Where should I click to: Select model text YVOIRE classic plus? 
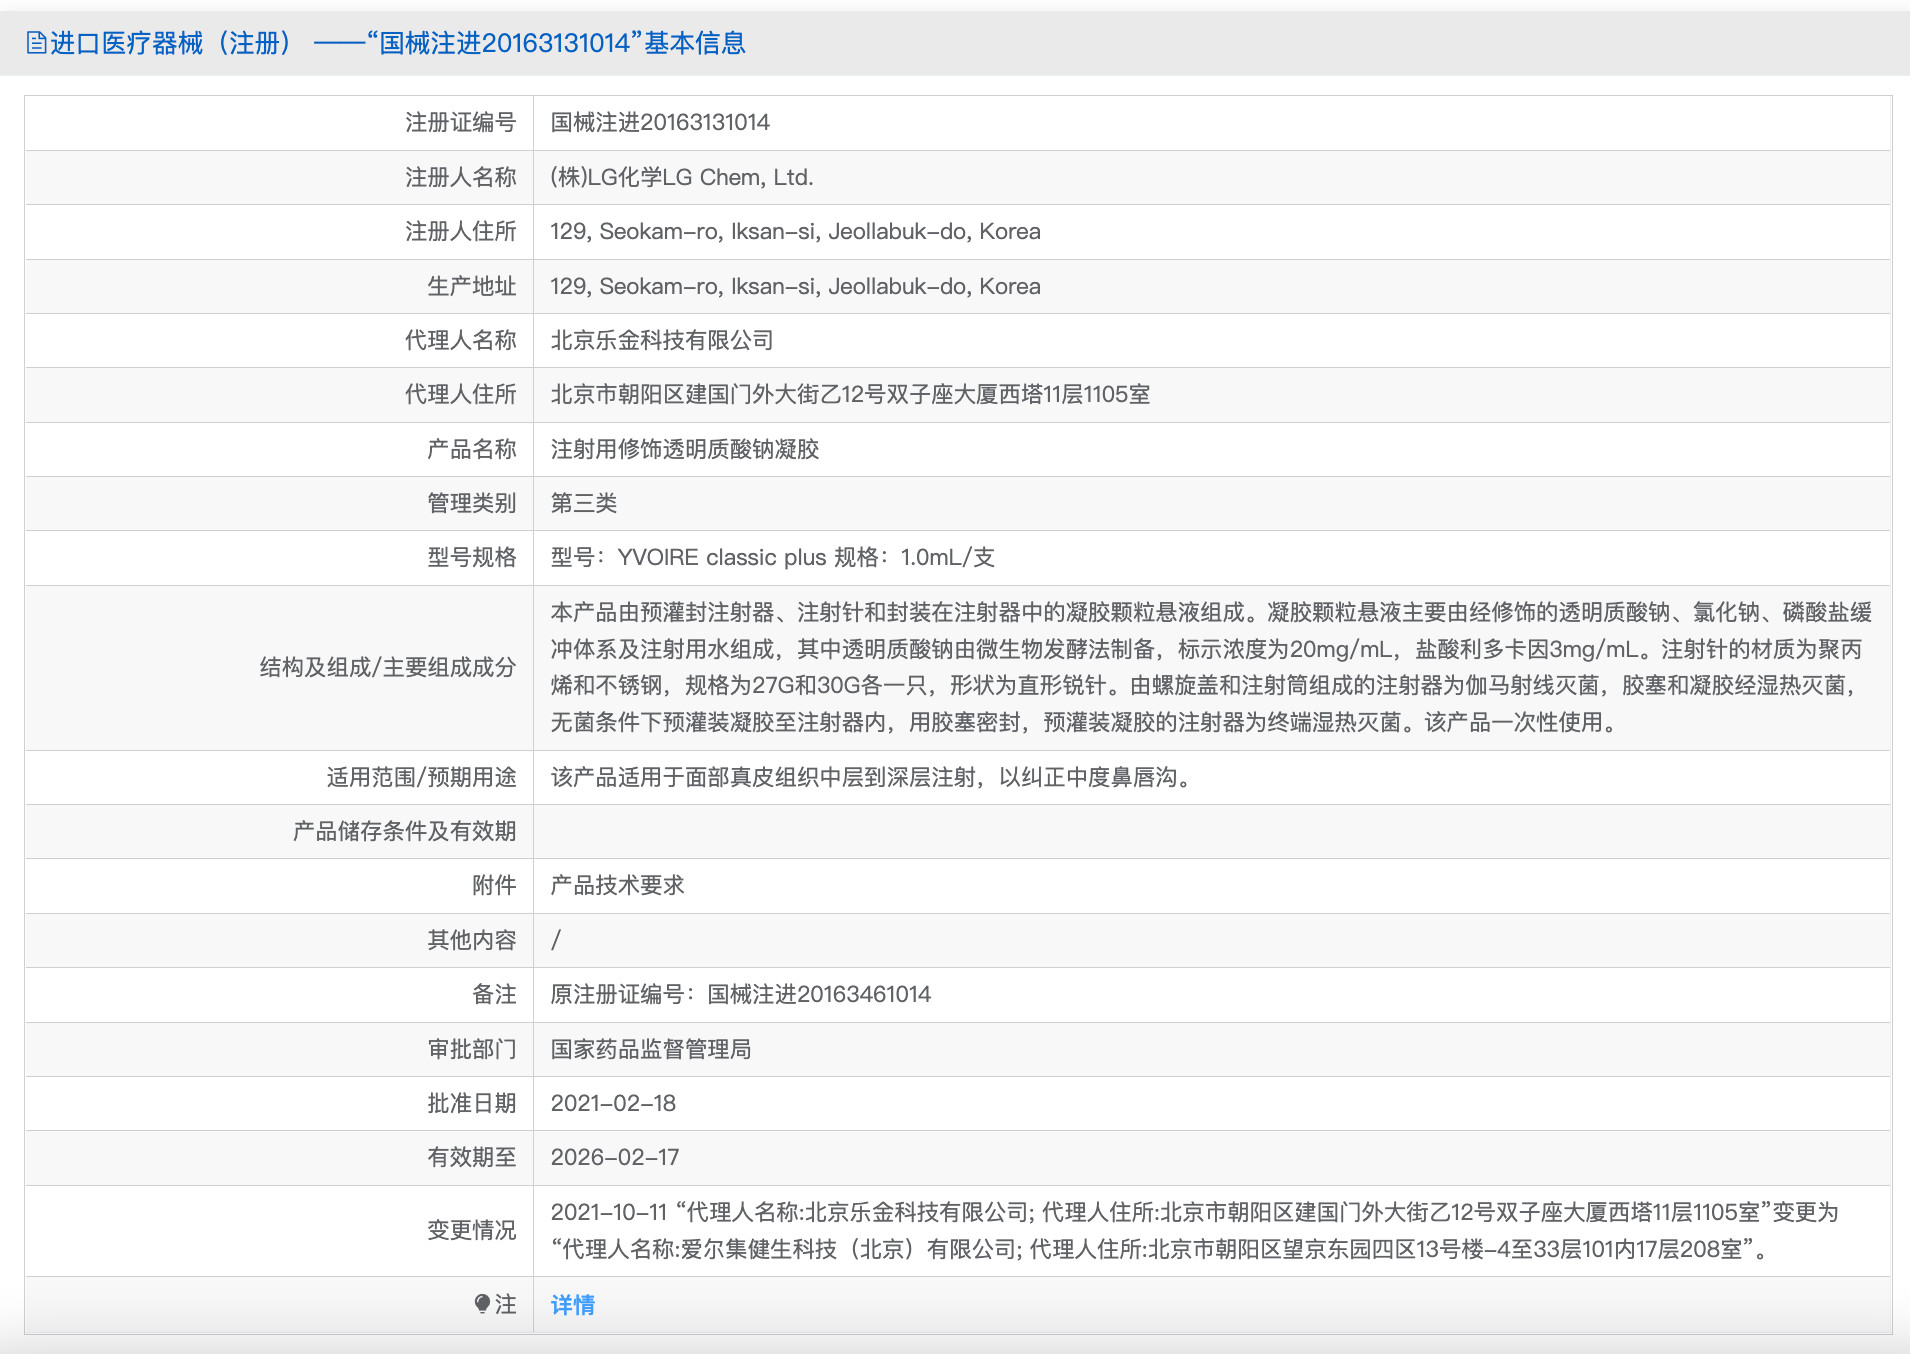722,557
